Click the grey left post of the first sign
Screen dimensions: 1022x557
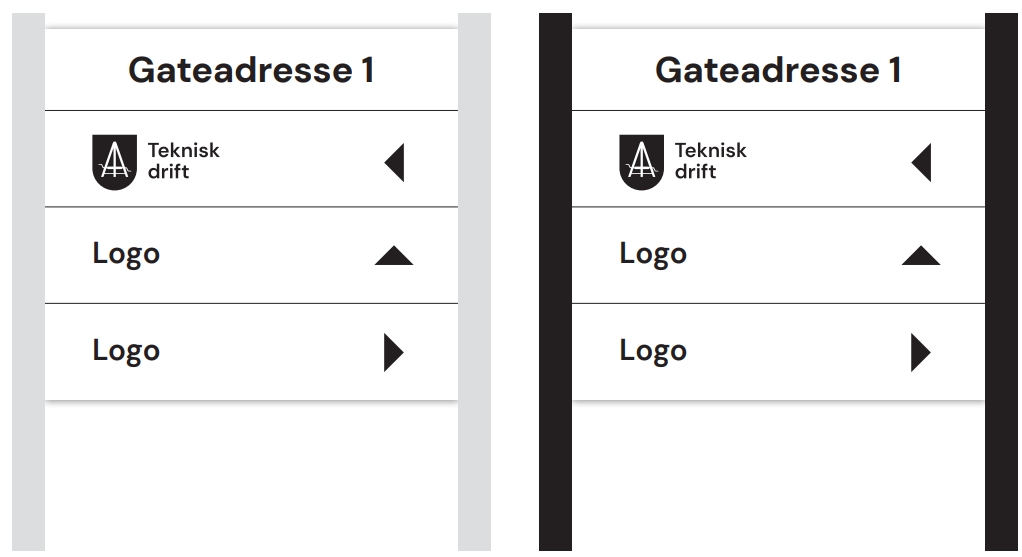click(29, 281)
